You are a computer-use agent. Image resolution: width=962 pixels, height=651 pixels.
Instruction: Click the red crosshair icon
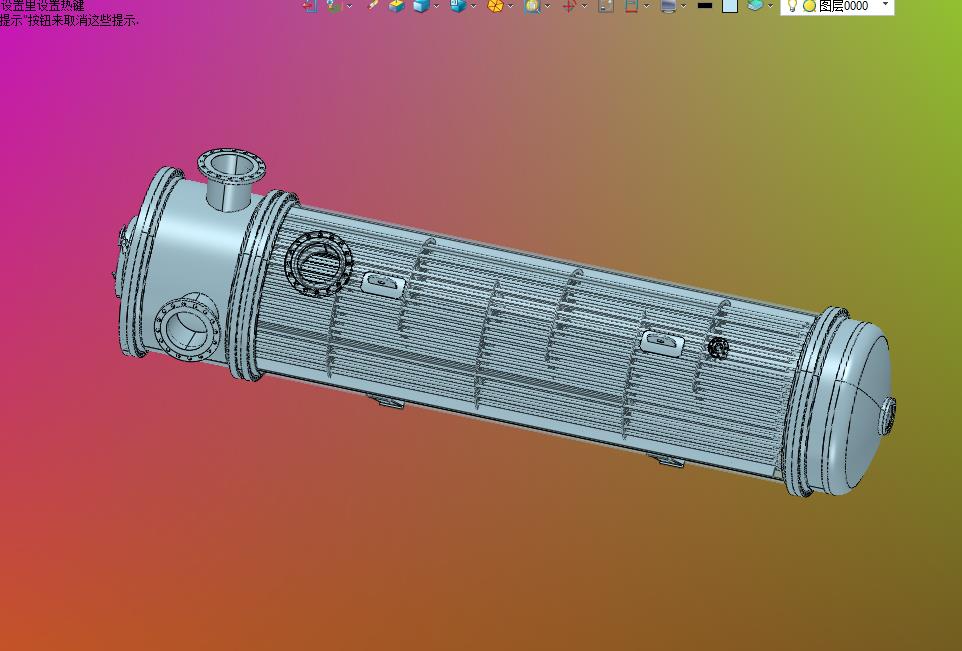pos(569,6)
